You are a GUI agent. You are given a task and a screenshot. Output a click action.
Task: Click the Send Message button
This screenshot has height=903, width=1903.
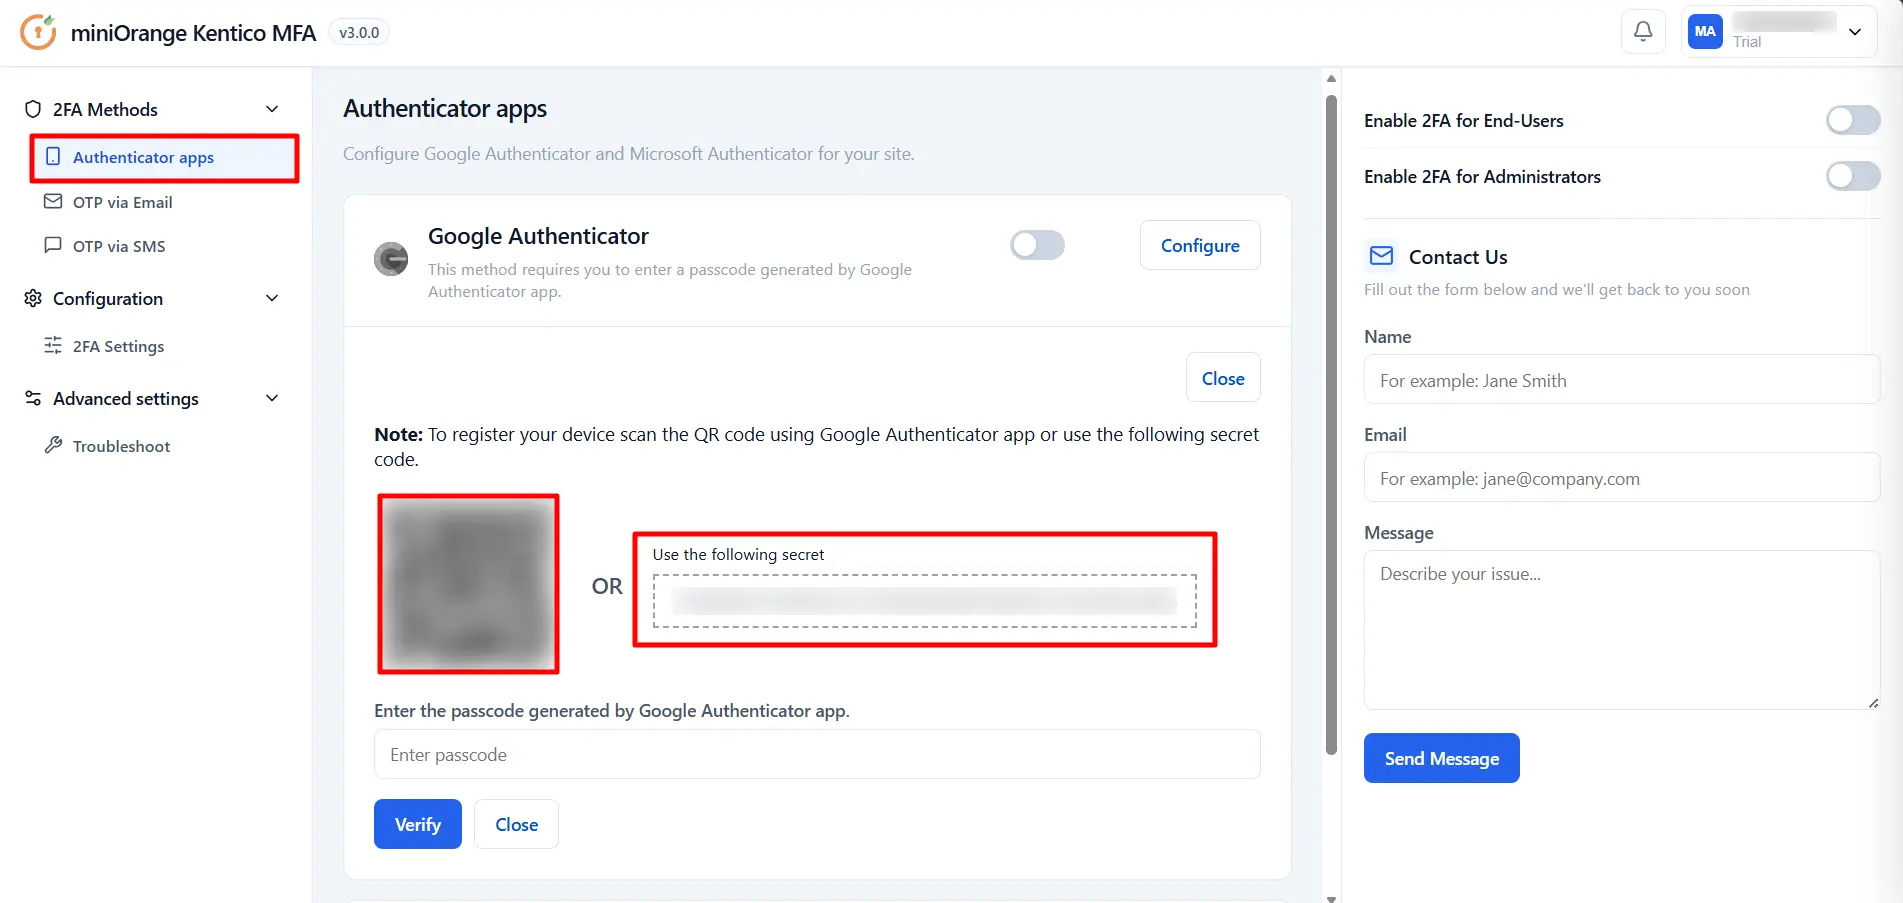tap(1441, 758)
